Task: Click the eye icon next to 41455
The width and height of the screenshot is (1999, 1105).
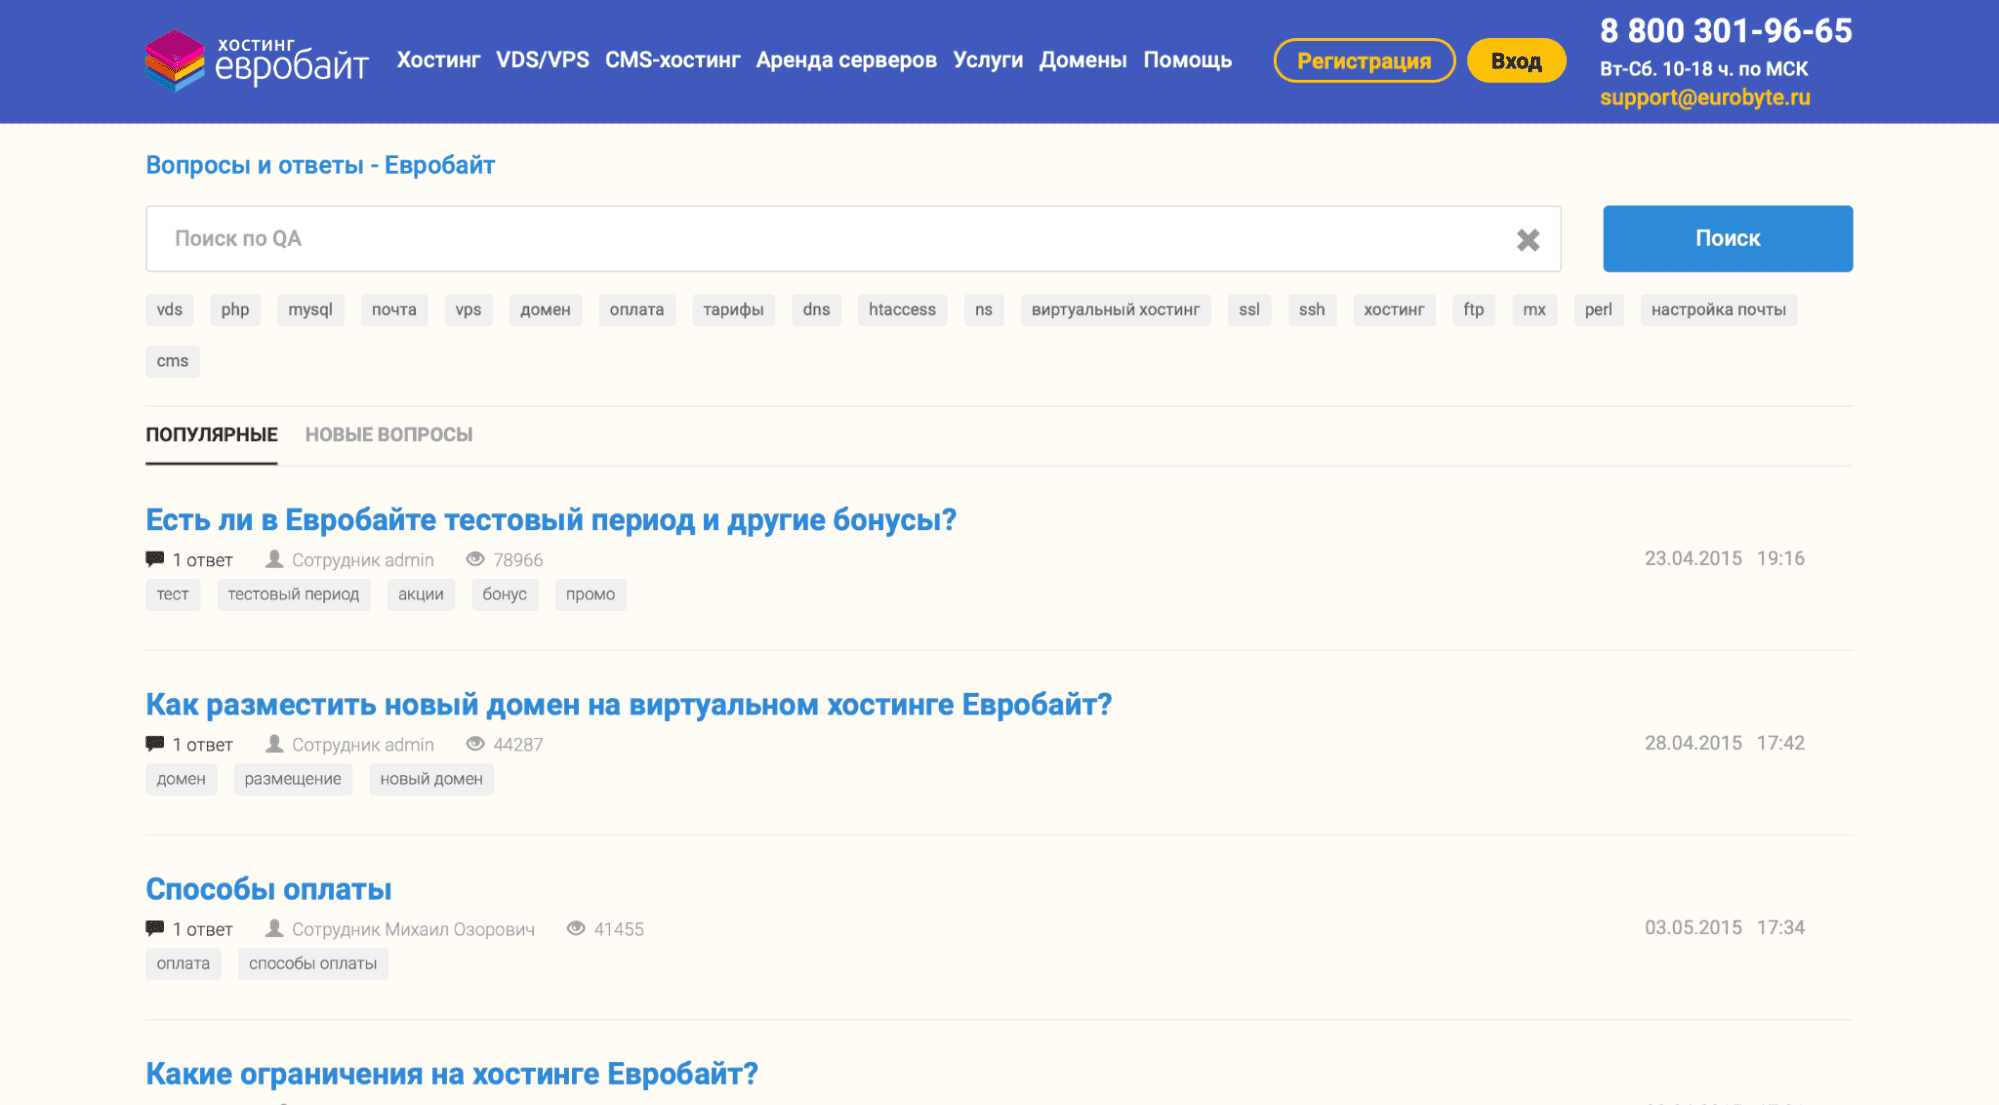Action: [x=576, y=928]
